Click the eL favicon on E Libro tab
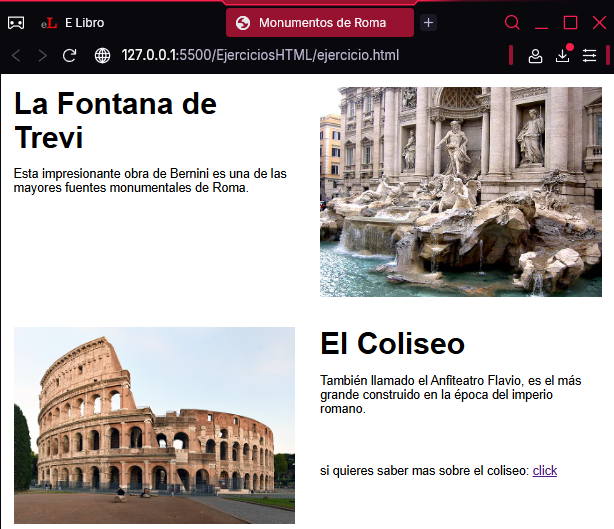 [x=49, y=23]
